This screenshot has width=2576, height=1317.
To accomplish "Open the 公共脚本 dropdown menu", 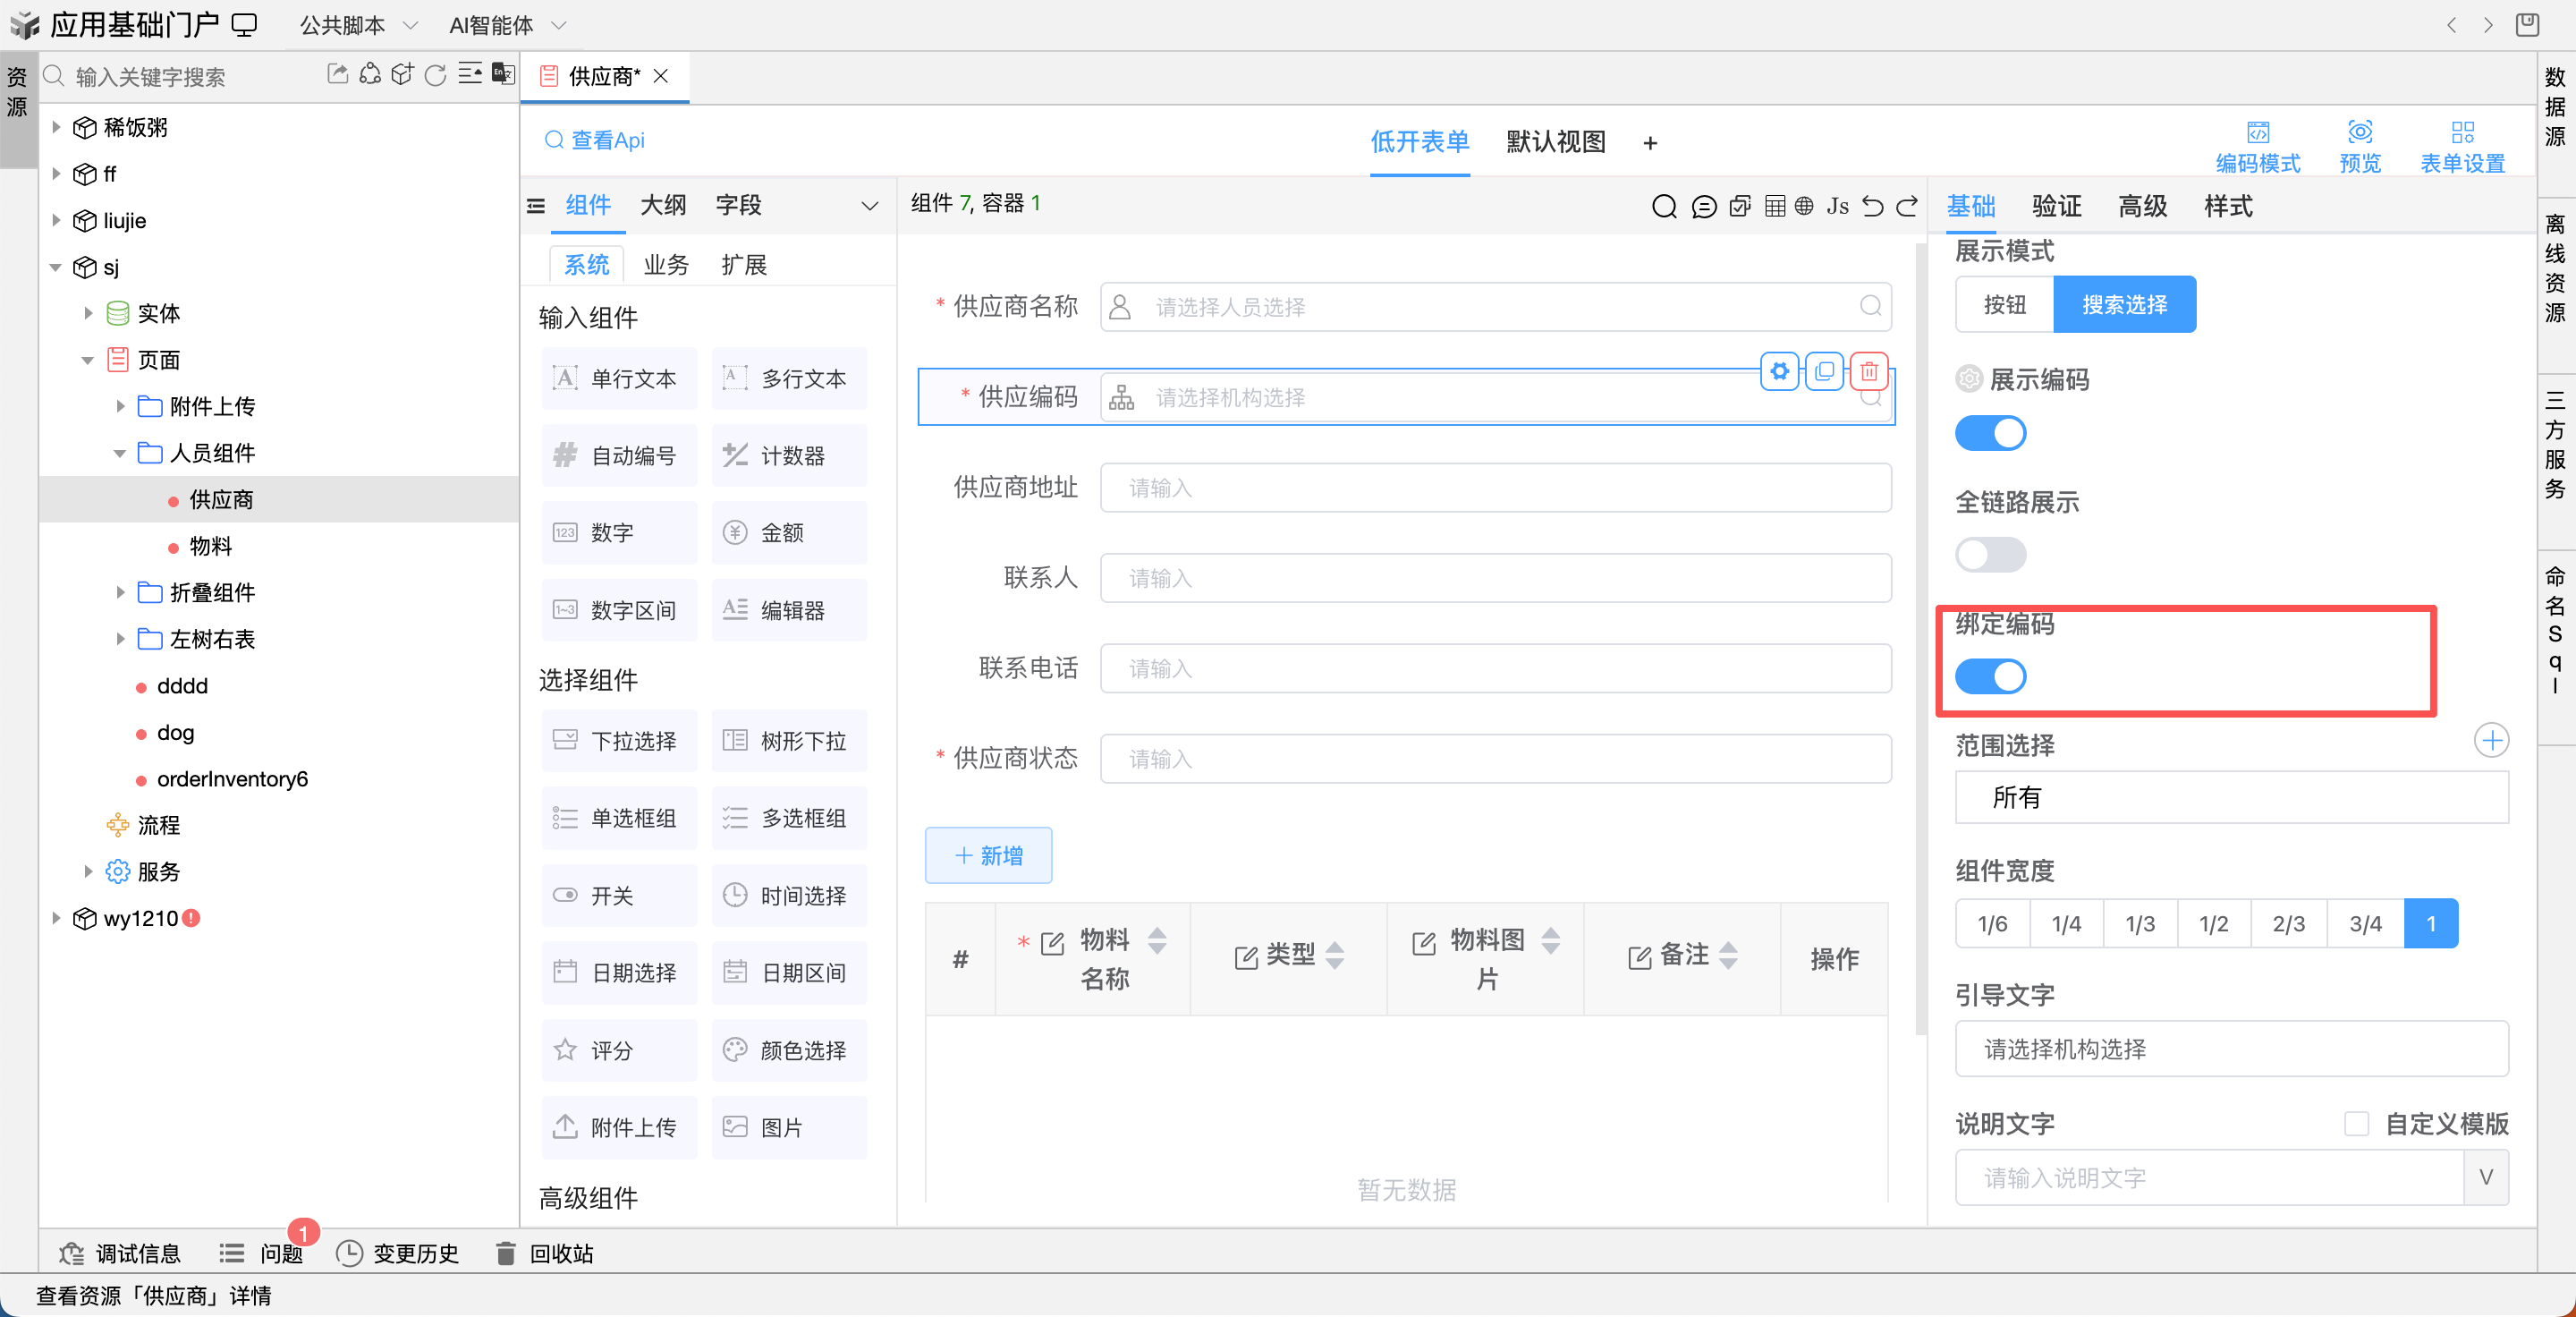I will click(359, 25).
